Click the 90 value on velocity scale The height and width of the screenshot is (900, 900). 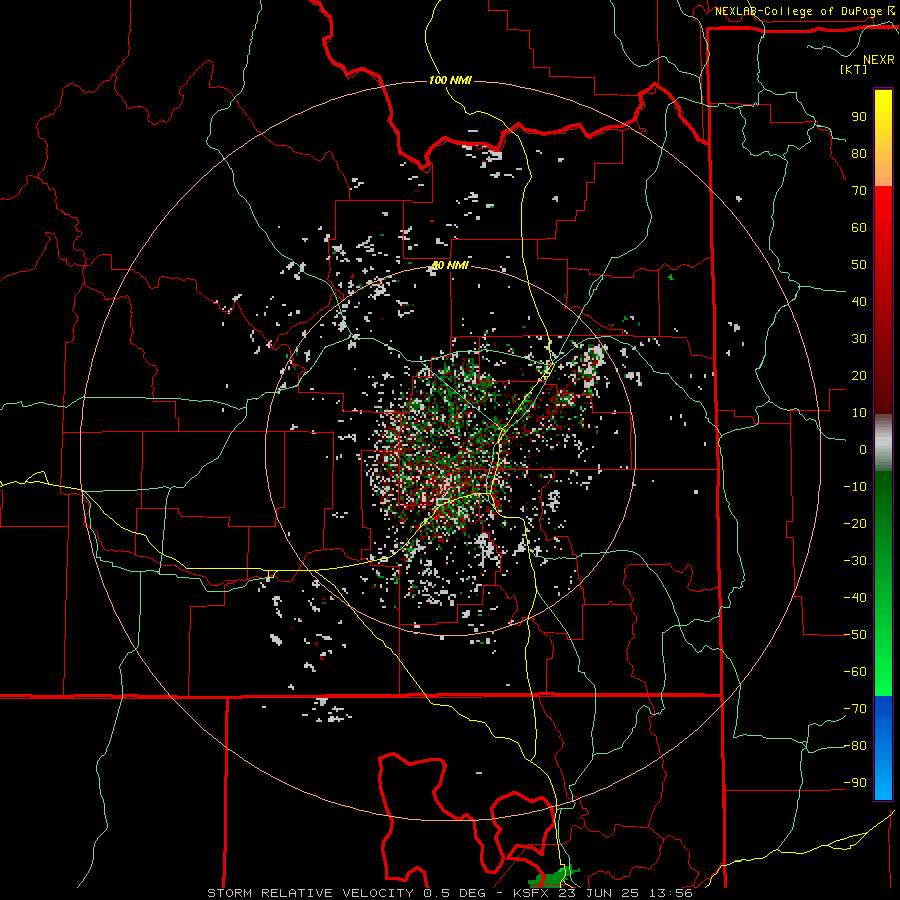point(859,117)
